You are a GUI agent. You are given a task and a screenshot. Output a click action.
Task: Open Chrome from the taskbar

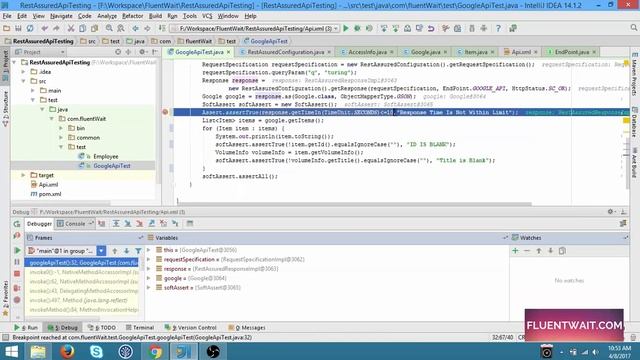(x=155, y=351)
